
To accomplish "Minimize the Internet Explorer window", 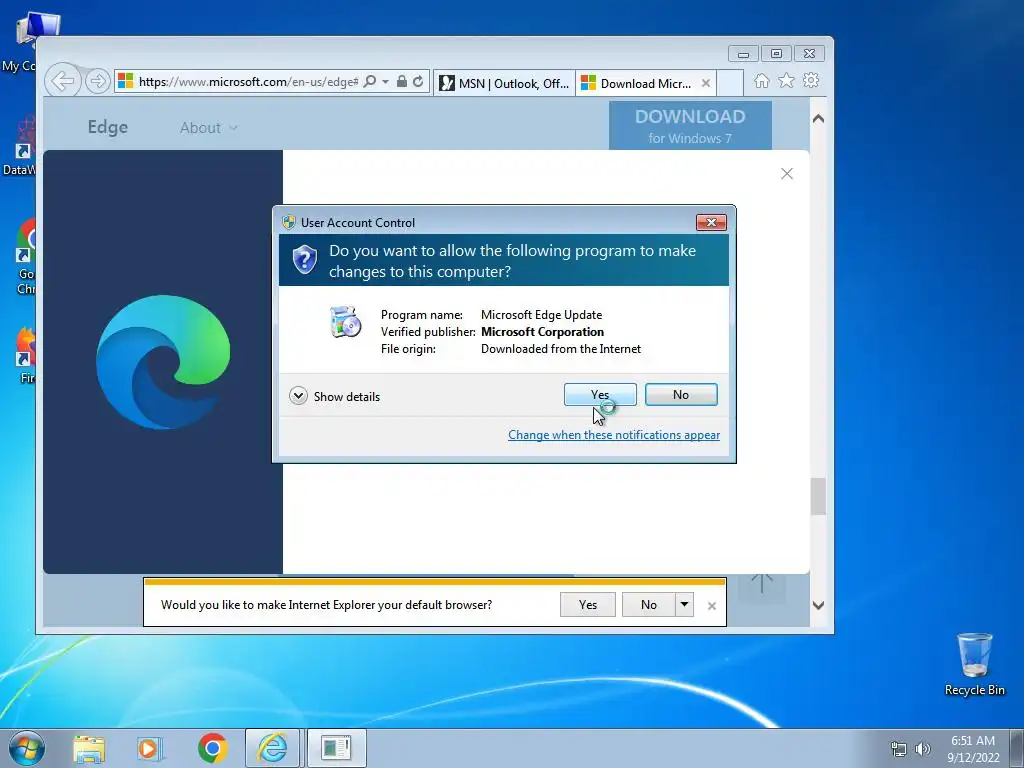I will [743, 54].
